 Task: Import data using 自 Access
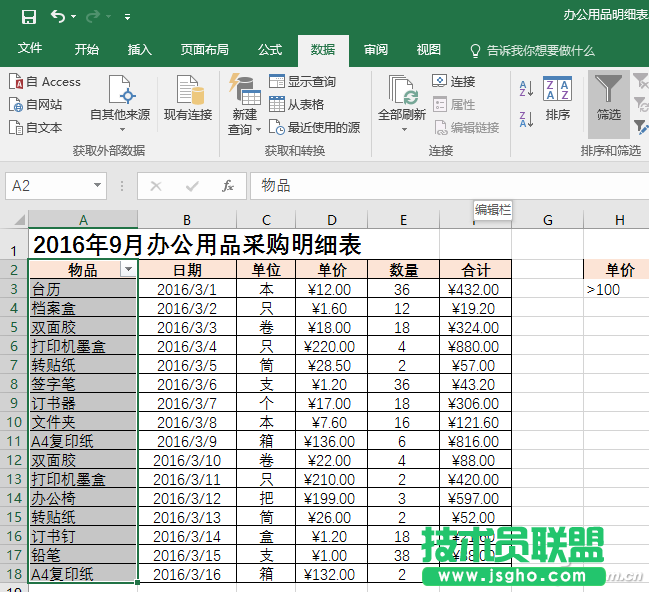pyautogui.click(x=45, y=82)
